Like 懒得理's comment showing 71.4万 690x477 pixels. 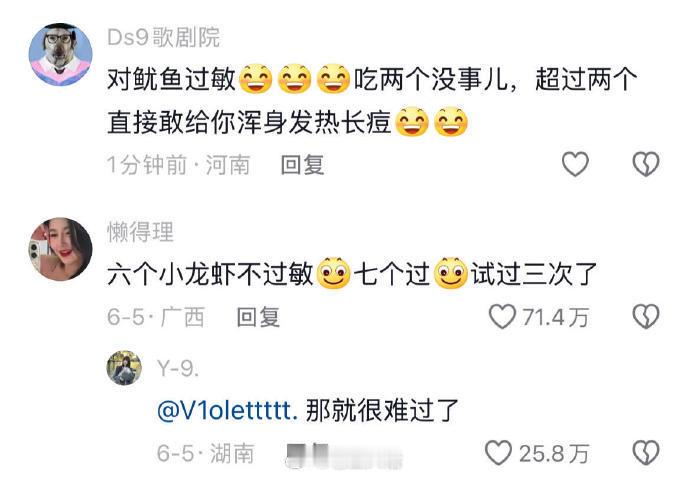click(502, 316)
